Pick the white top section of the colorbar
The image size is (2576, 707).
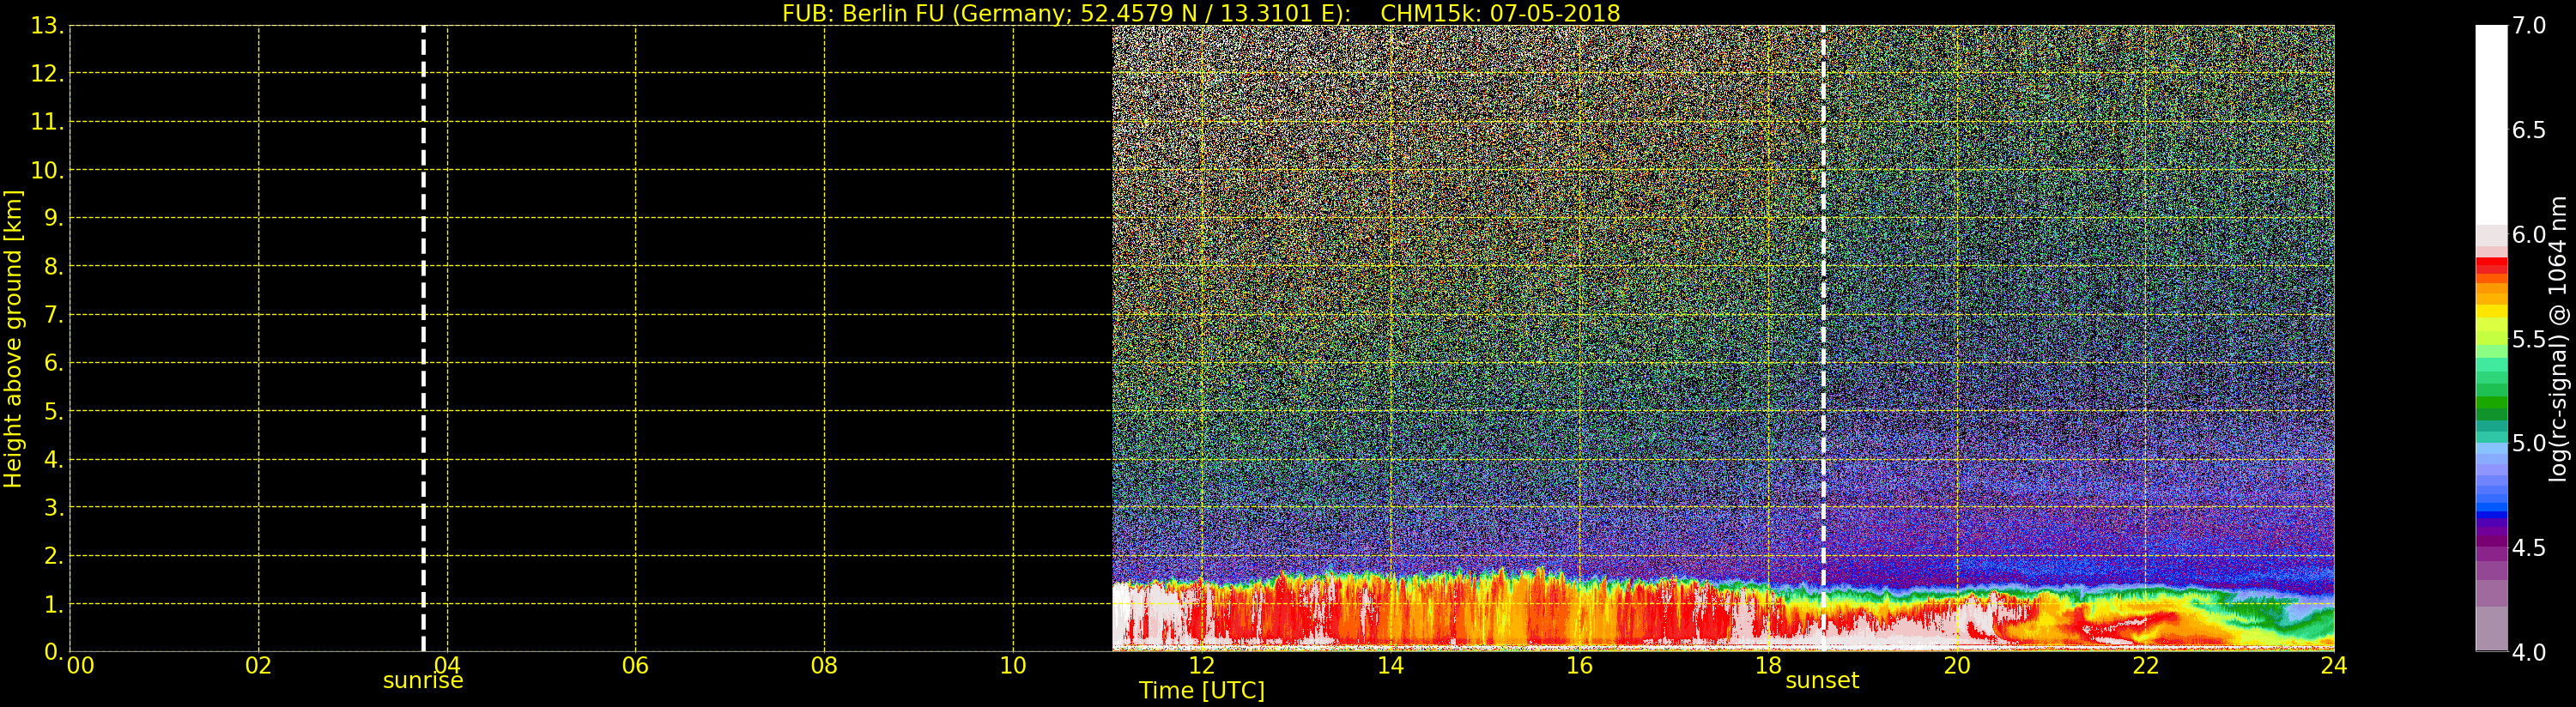(x=2491, y=120)
